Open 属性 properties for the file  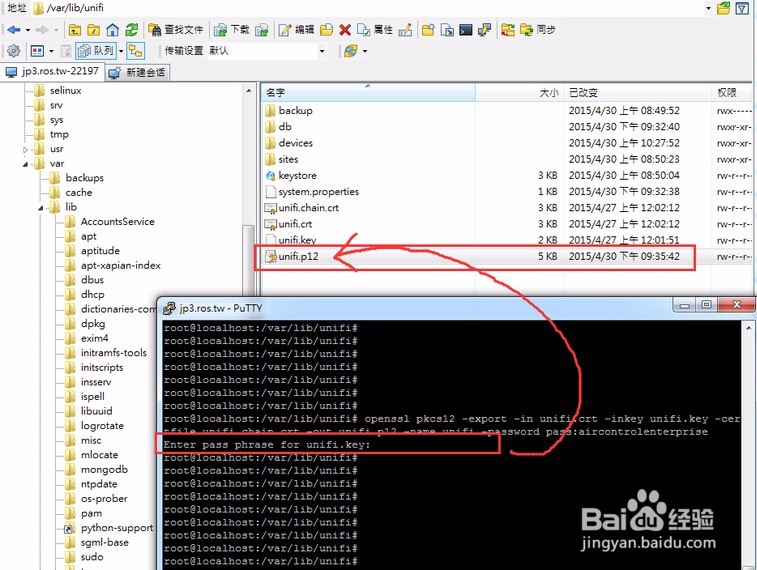[375, 30]
